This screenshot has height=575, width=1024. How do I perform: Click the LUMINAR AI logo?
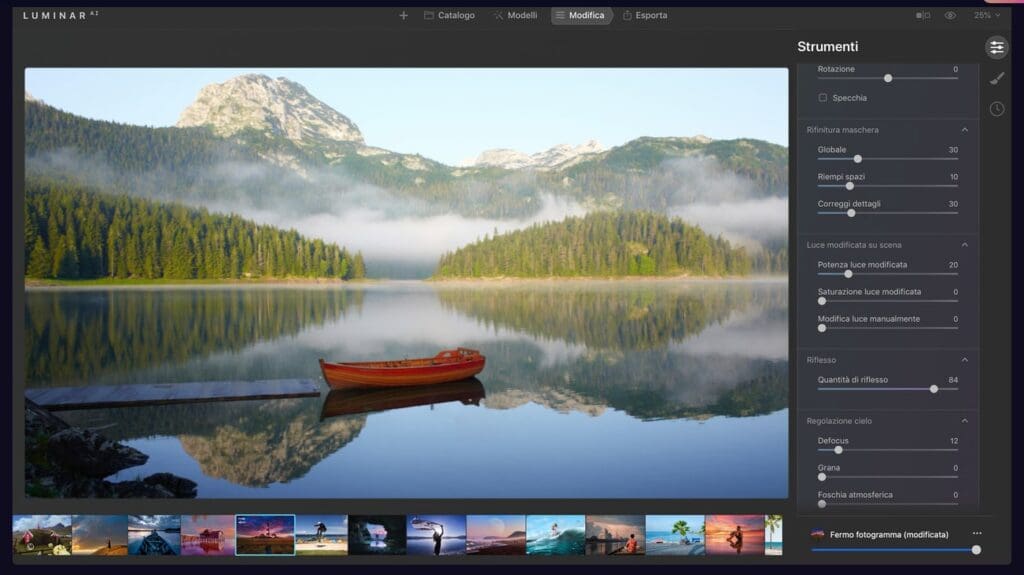pyautogui.click(x=61, y=15)
